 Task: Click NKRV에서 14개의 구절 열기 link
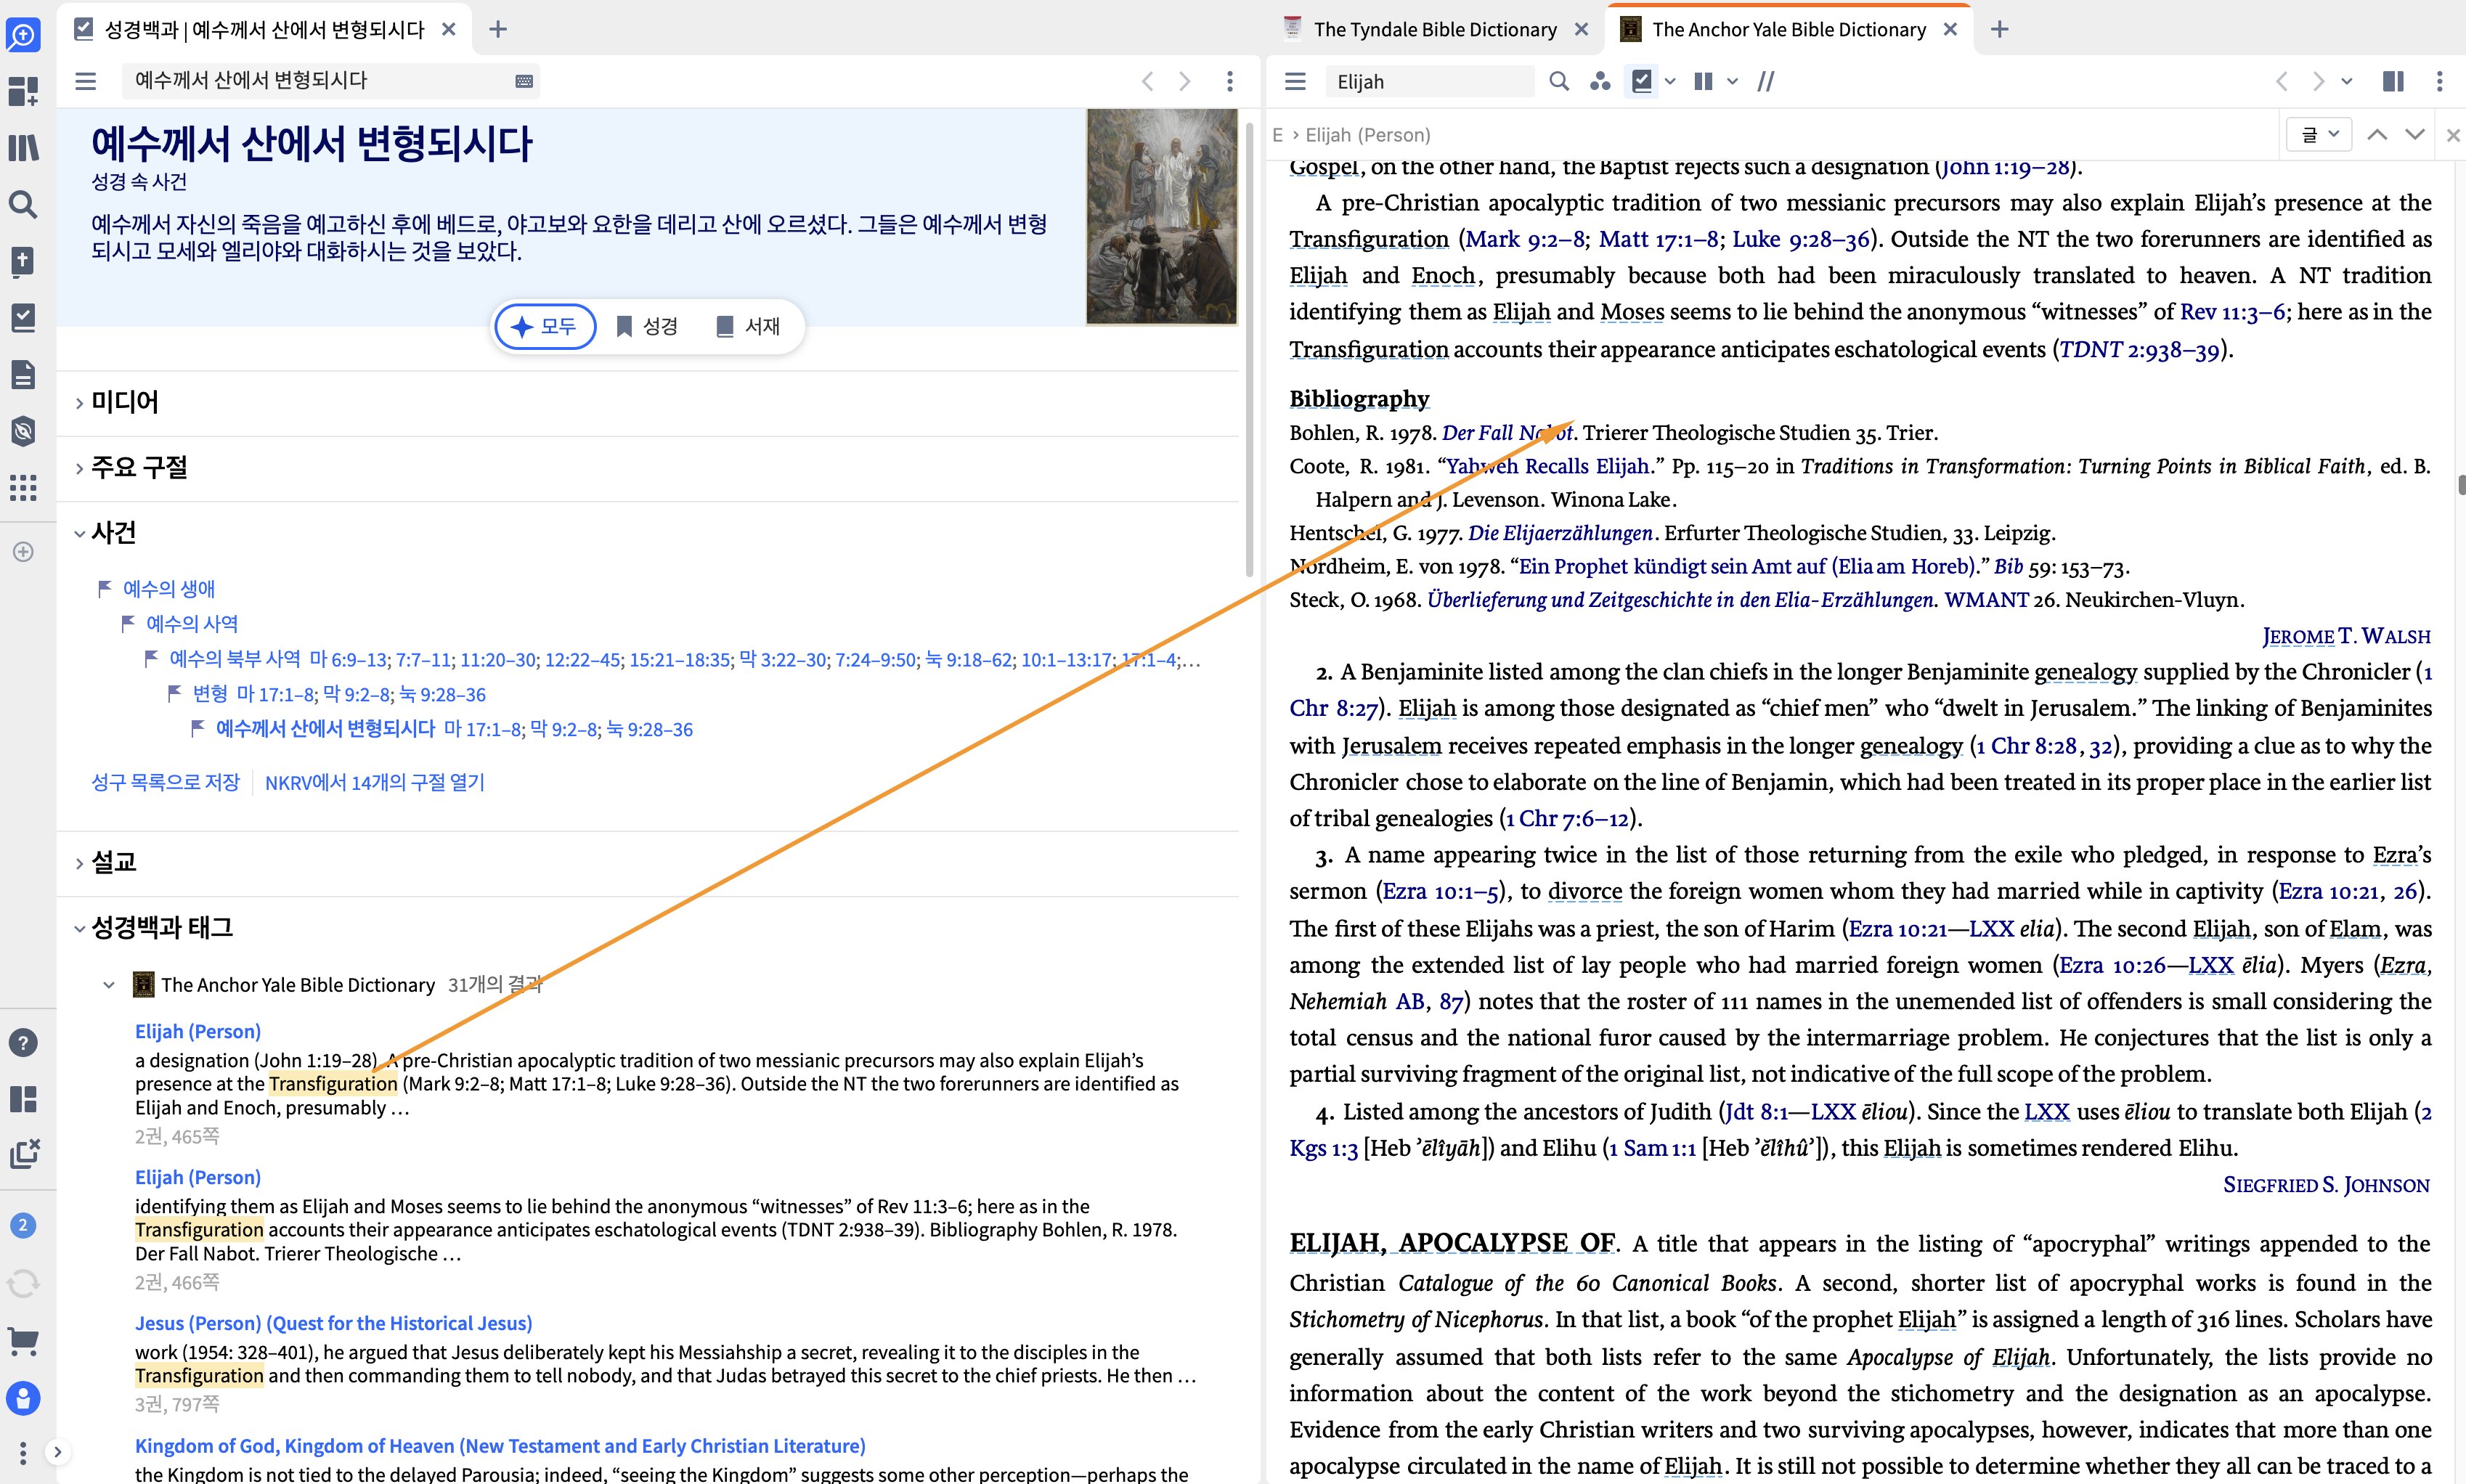tap(375, 782)
